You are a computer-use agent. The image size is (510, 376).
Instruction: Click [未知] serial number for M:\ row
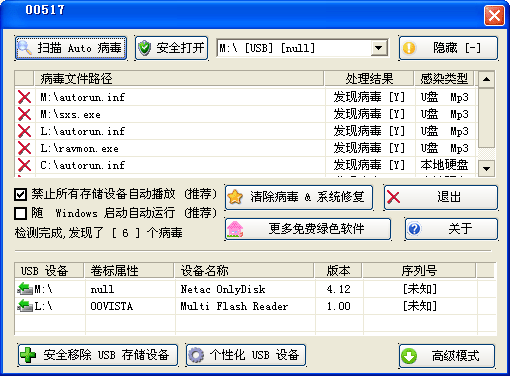pyautogui.click(x=420, y=289)
